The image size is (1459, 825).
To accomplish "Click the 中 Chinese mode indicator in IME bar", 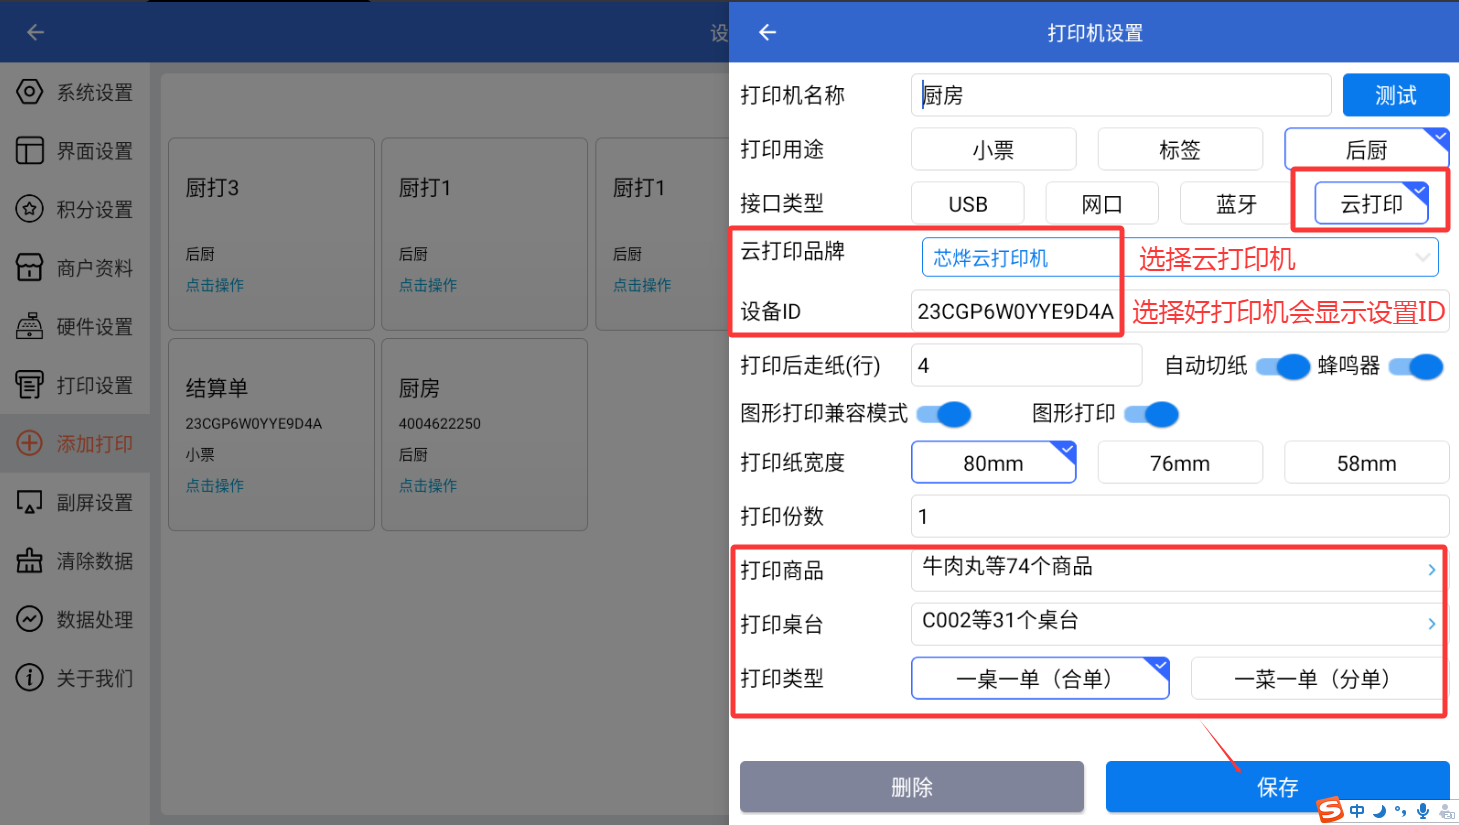I will [x=1357, y=811].
